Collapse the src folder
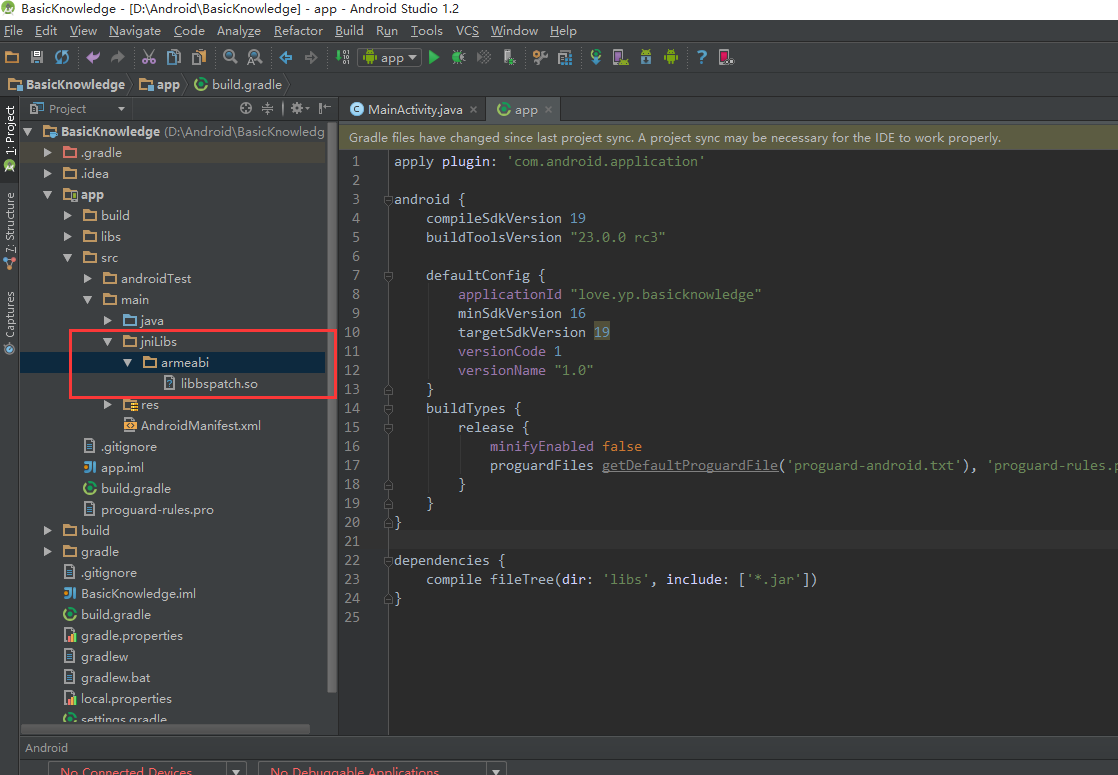The width and height of the screenshot is (1118, 775). [68, 257]
